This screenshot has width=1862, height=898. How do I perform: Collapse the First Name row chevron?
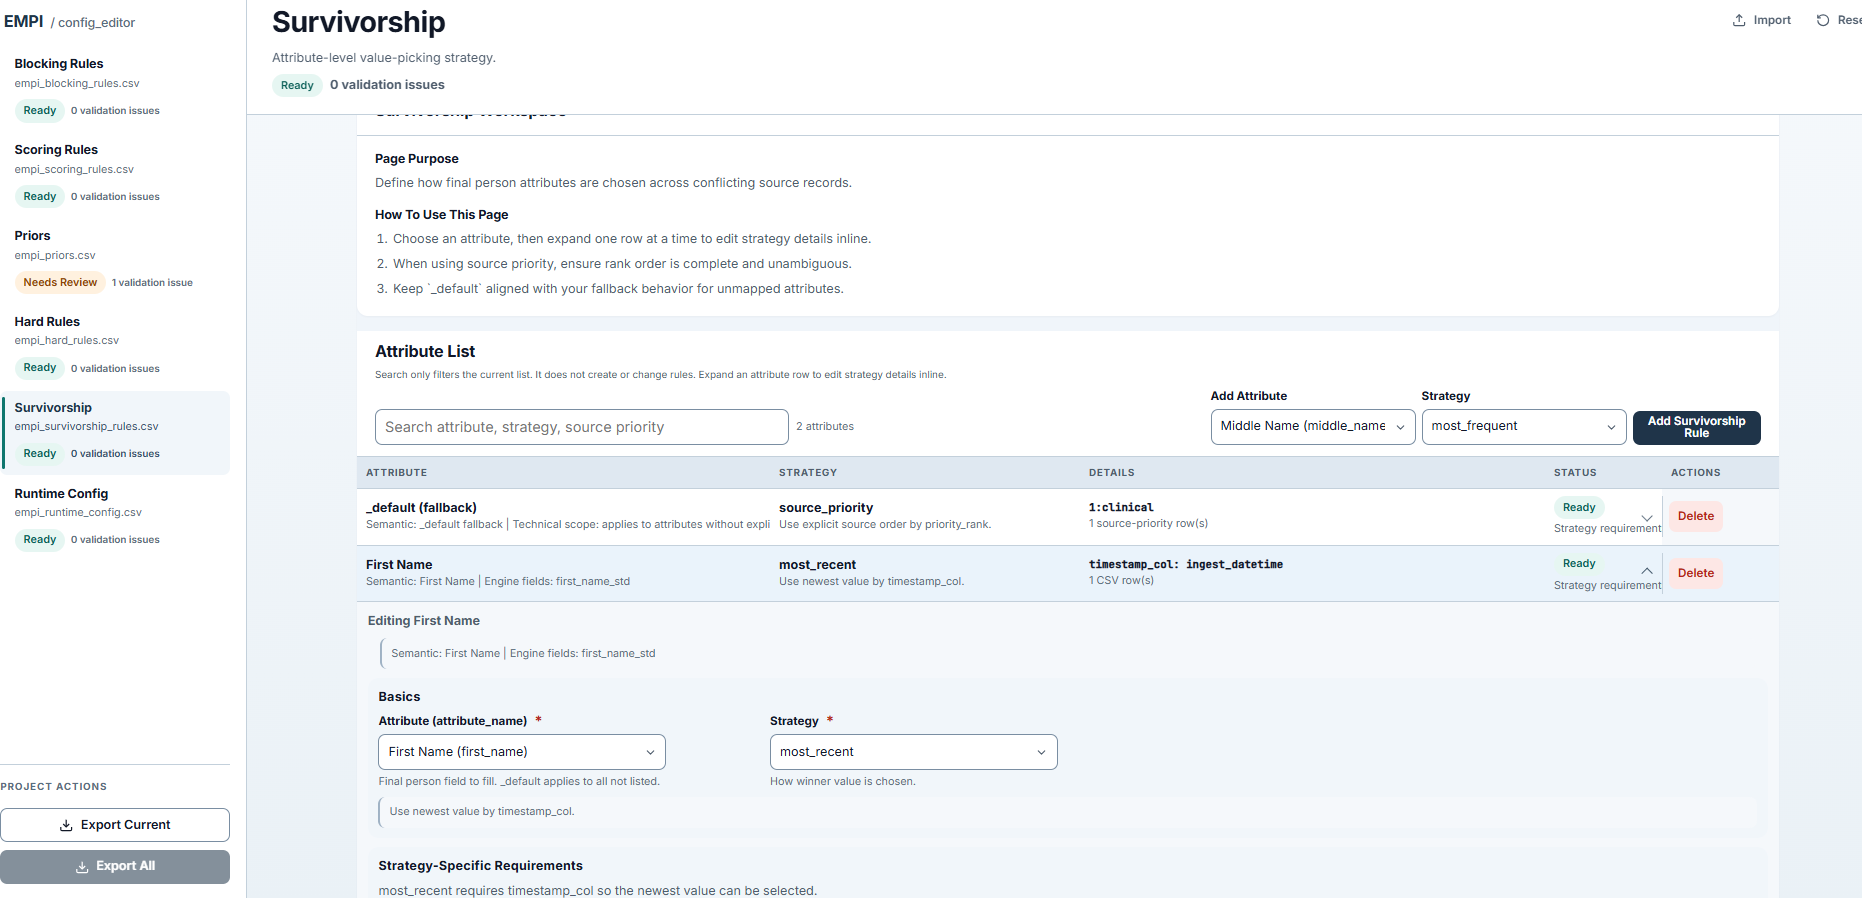(1647, 570)
